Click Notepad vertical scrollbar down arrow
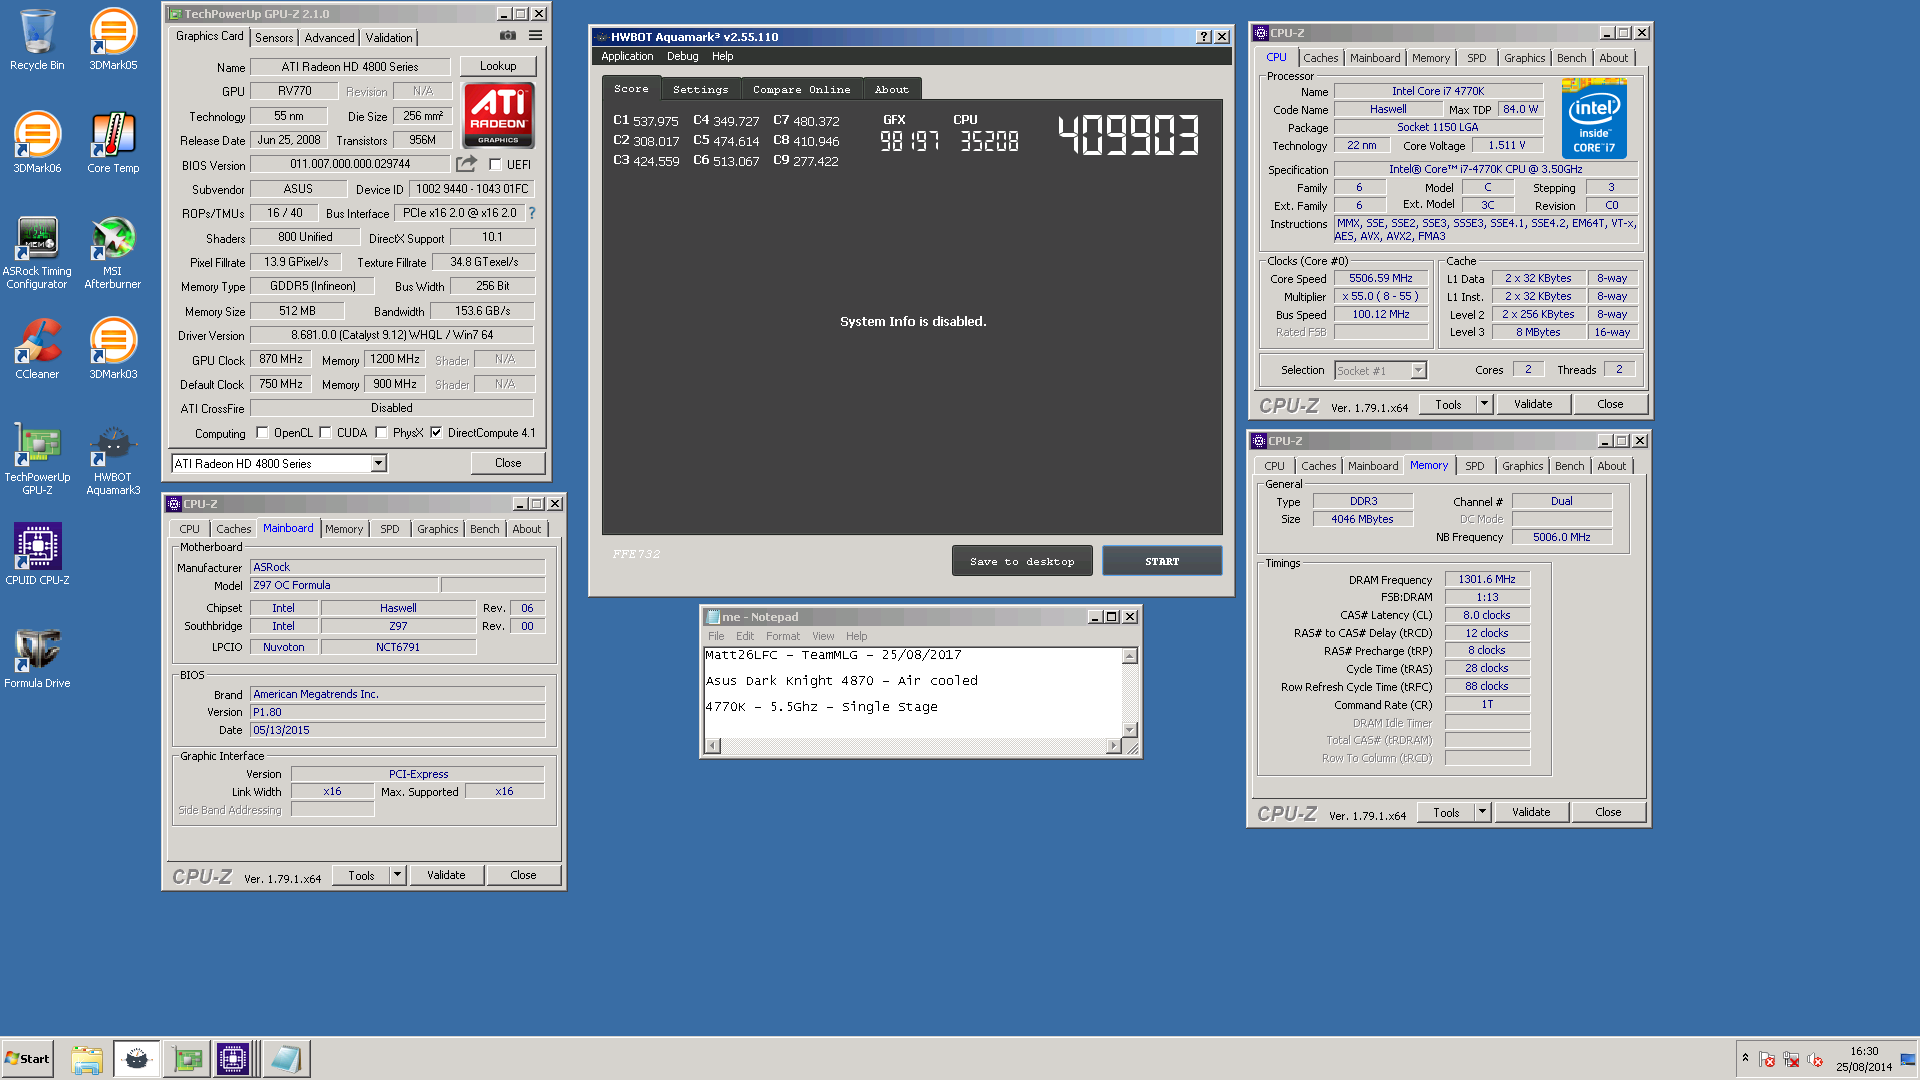This screenshot has width=1920, height=1080. 1130,730
